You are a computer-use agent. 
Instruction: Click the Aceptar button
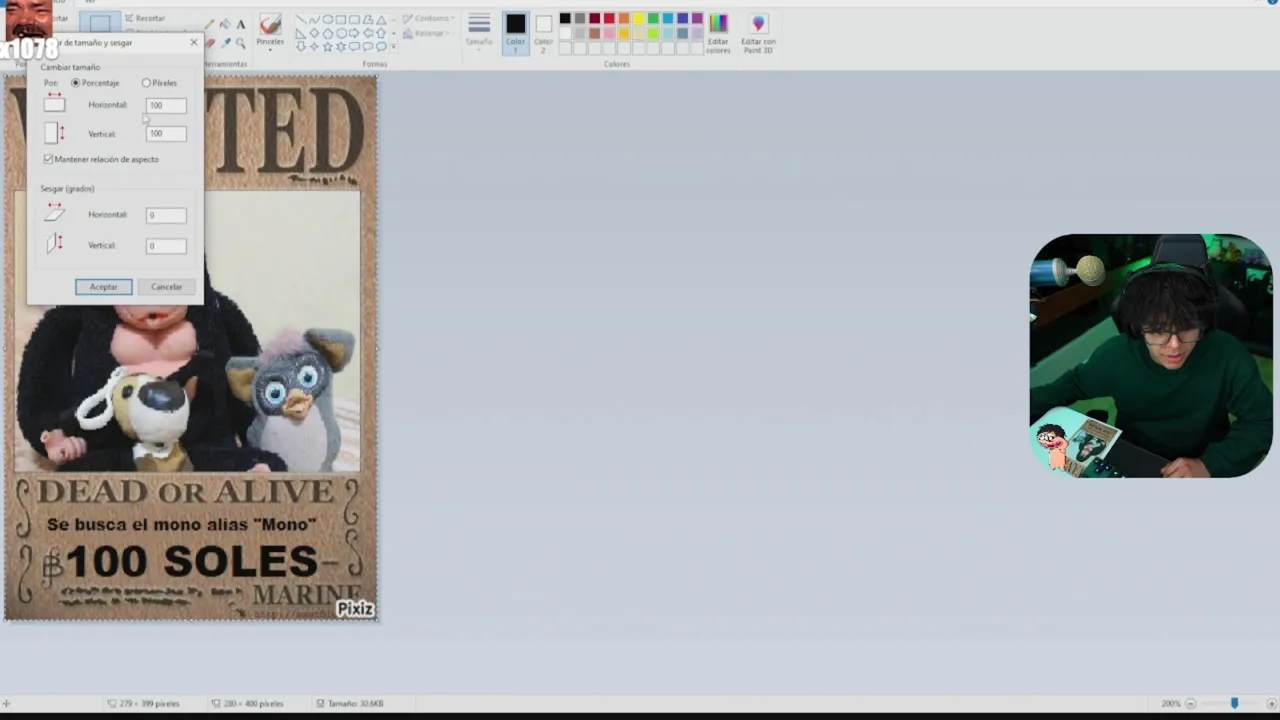[x=103, y=287]
